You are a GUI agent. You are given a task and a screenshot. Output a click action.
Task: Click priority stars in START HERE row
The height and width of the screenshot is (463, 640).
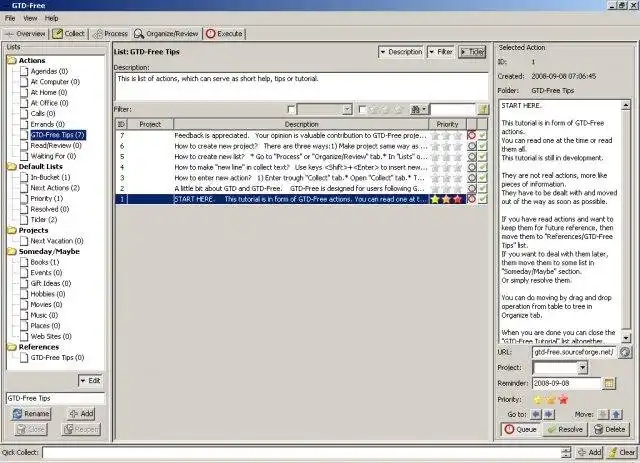pos(447,199)
